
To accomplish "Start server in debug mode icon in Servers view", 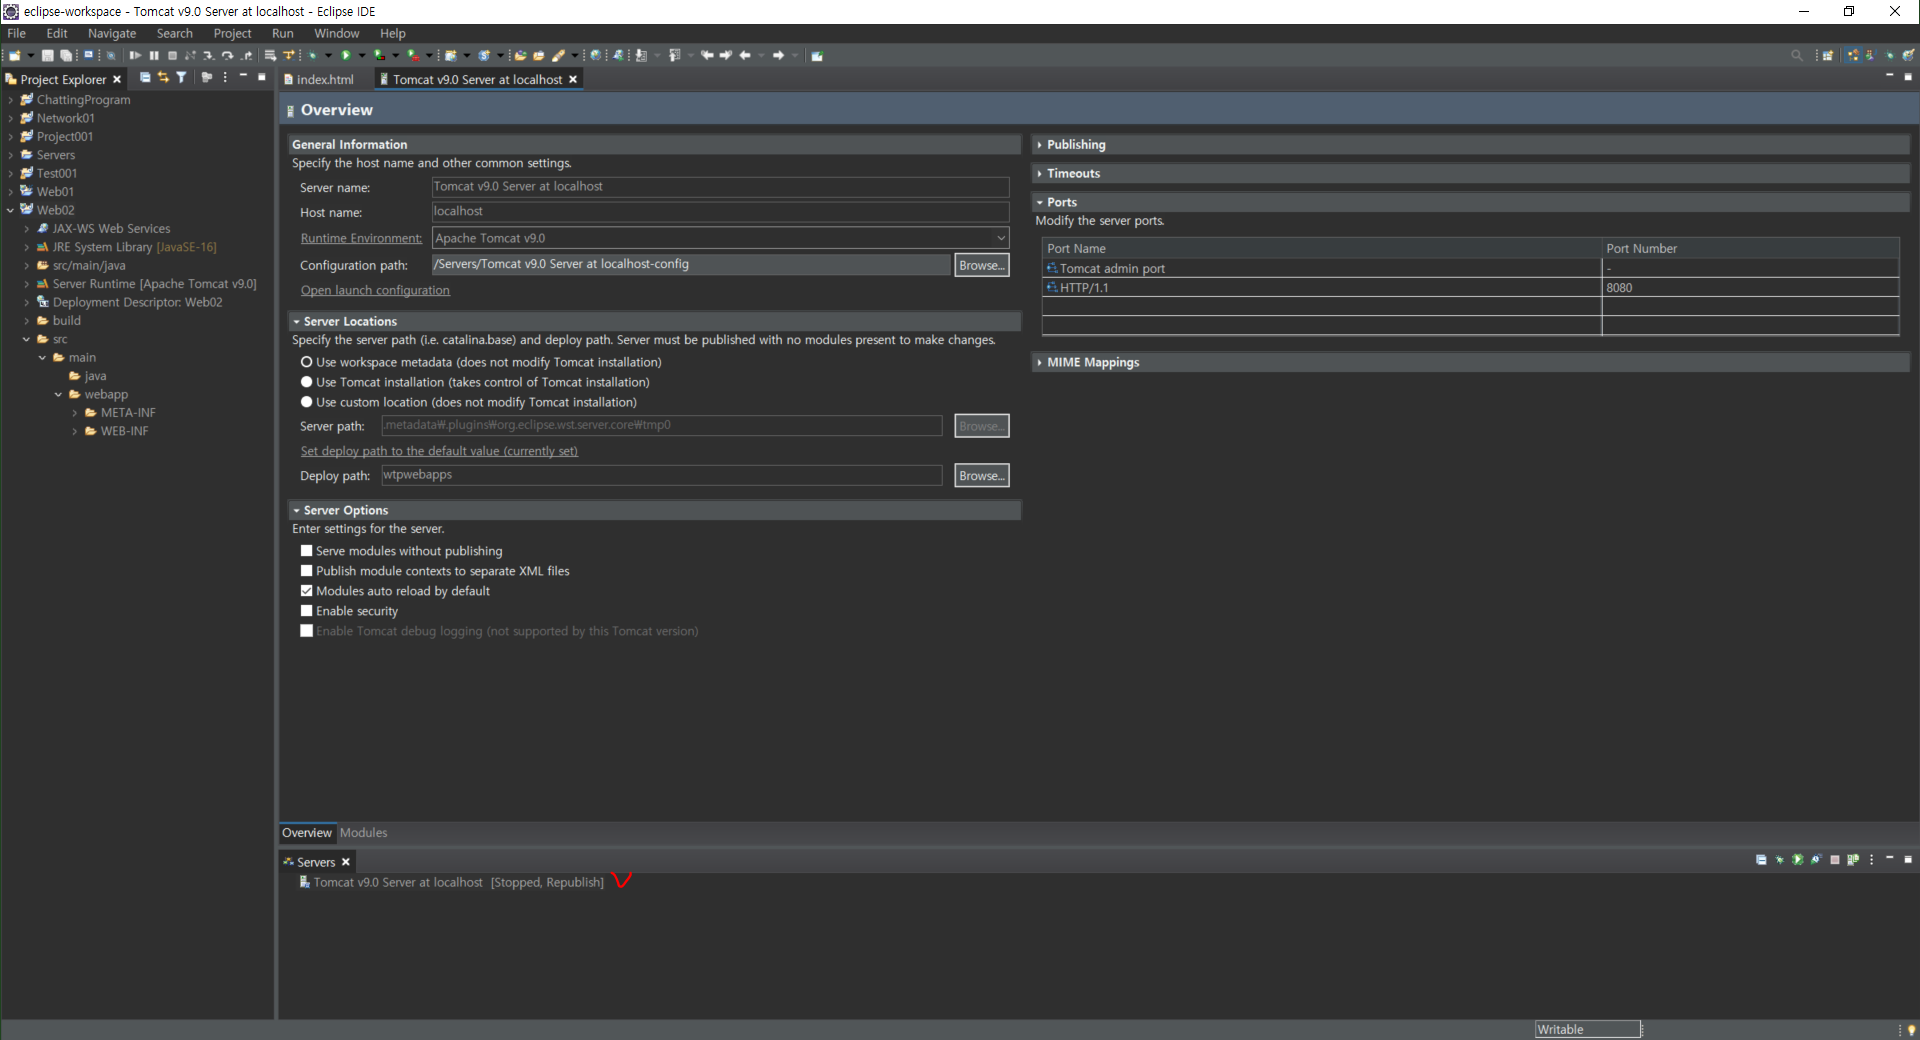I will [1780, 860].
